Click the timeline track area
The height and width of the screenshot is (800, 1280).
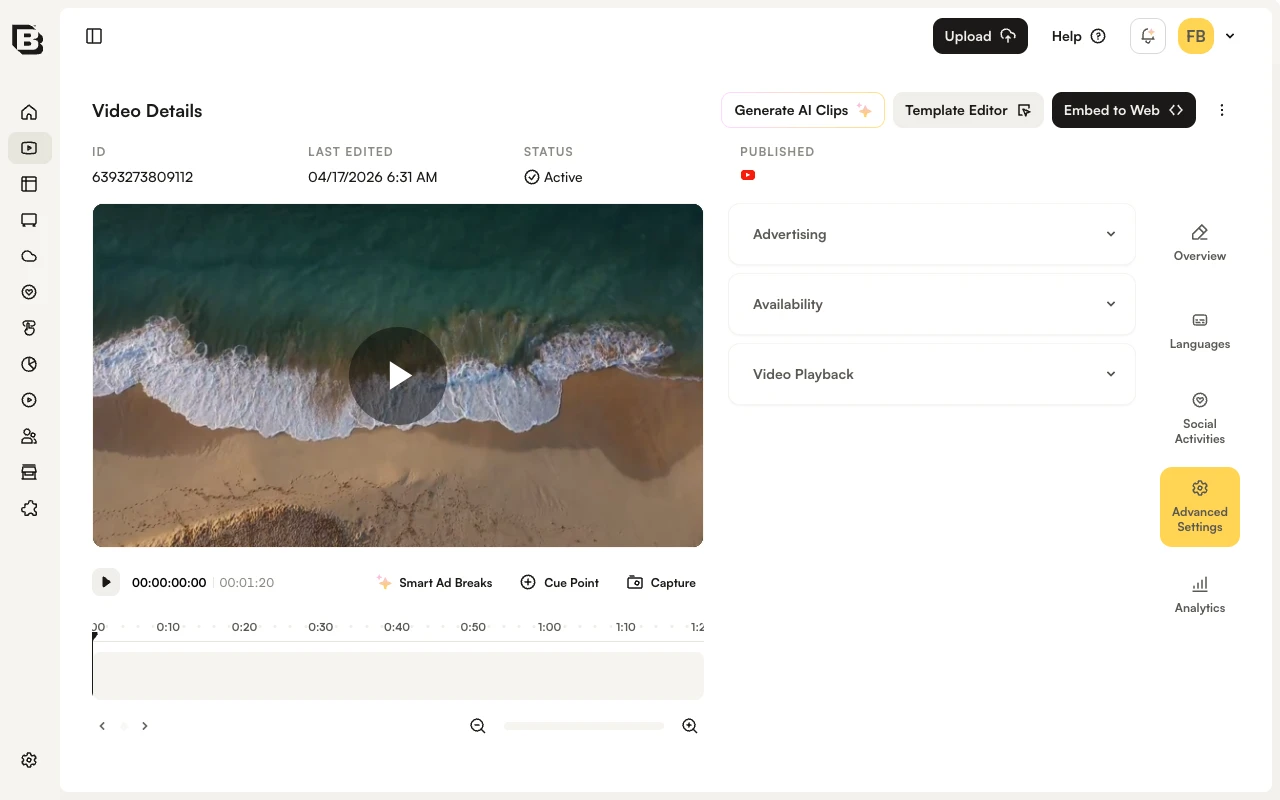tap(398, 676)
